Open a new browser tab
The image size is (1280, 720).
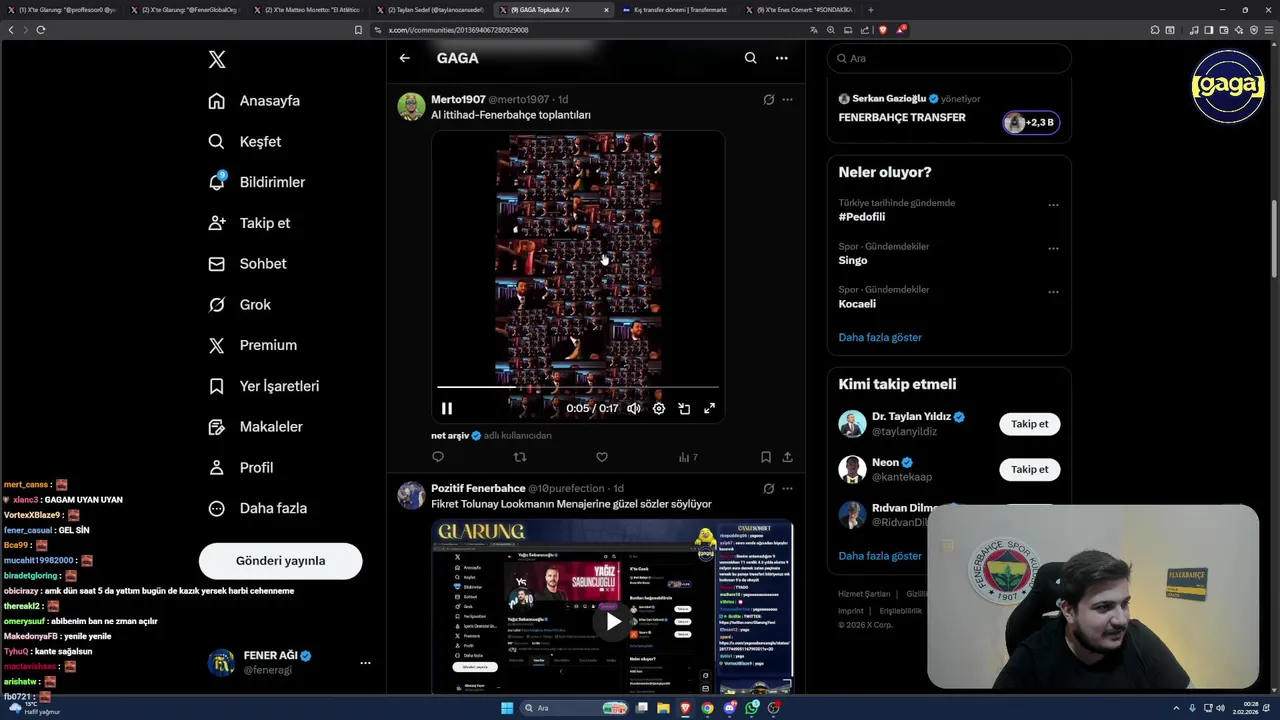click(x=870, y=10)
